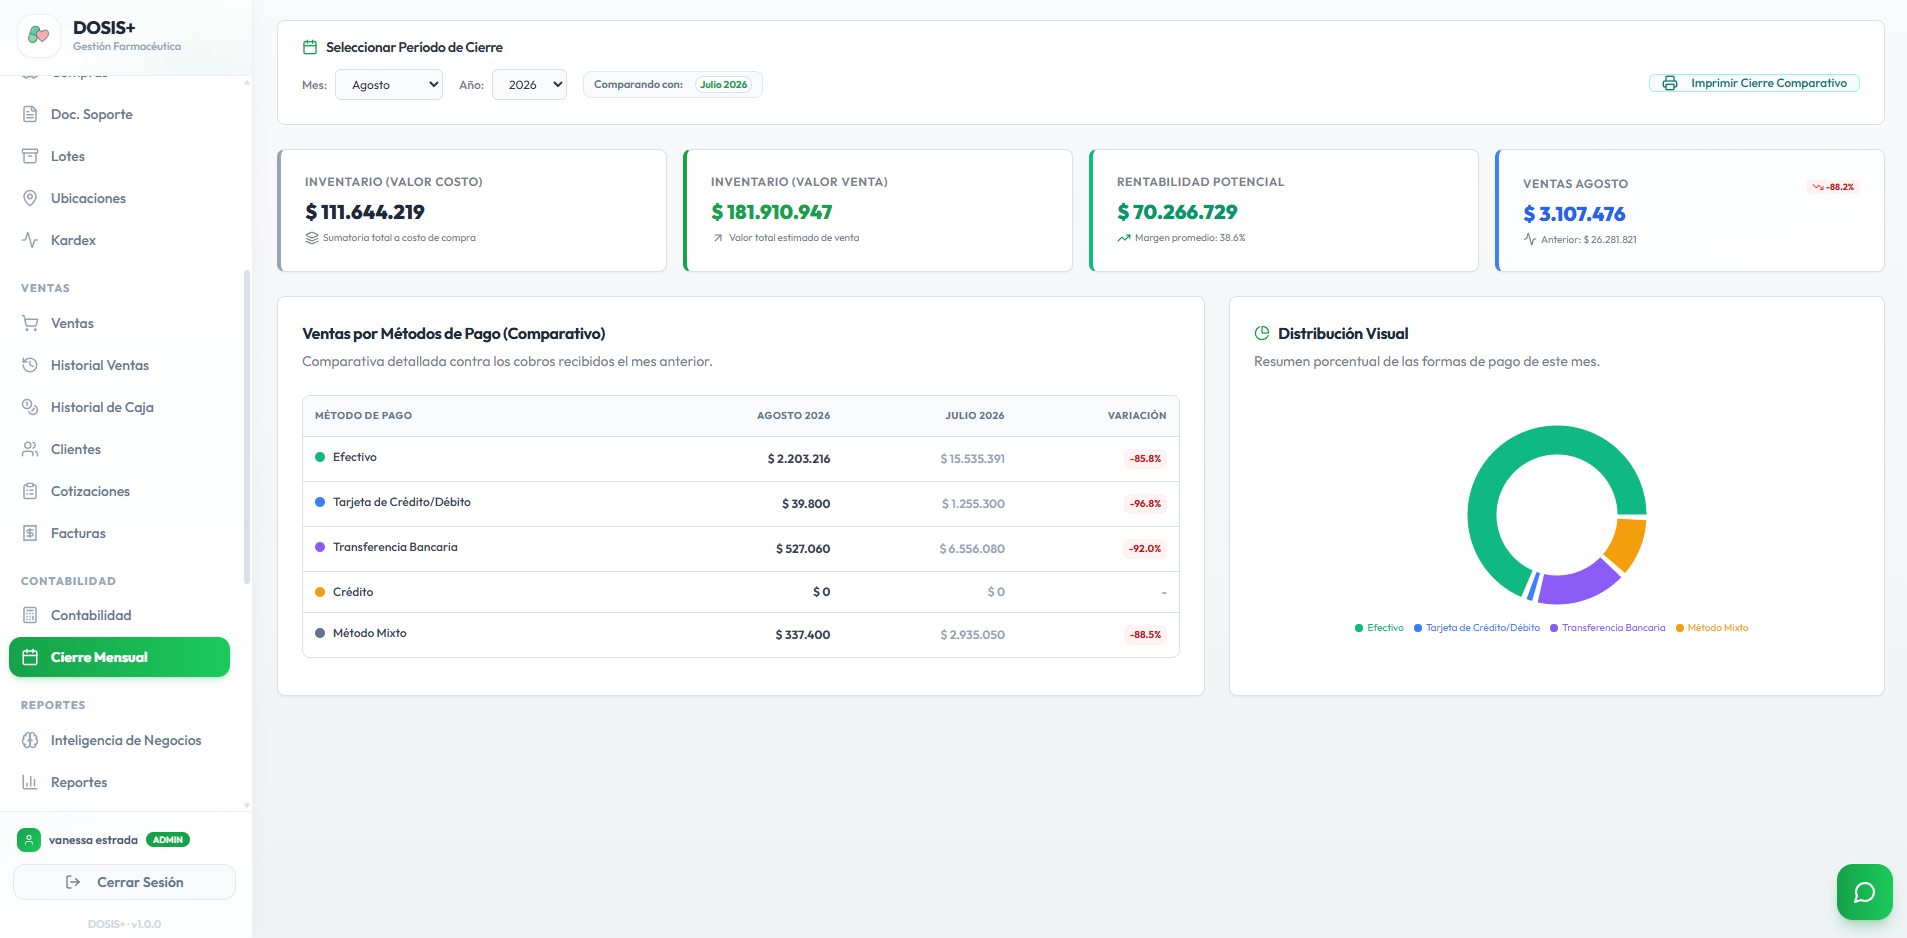Open the Año dropdown showing 2026

[529, 85]
